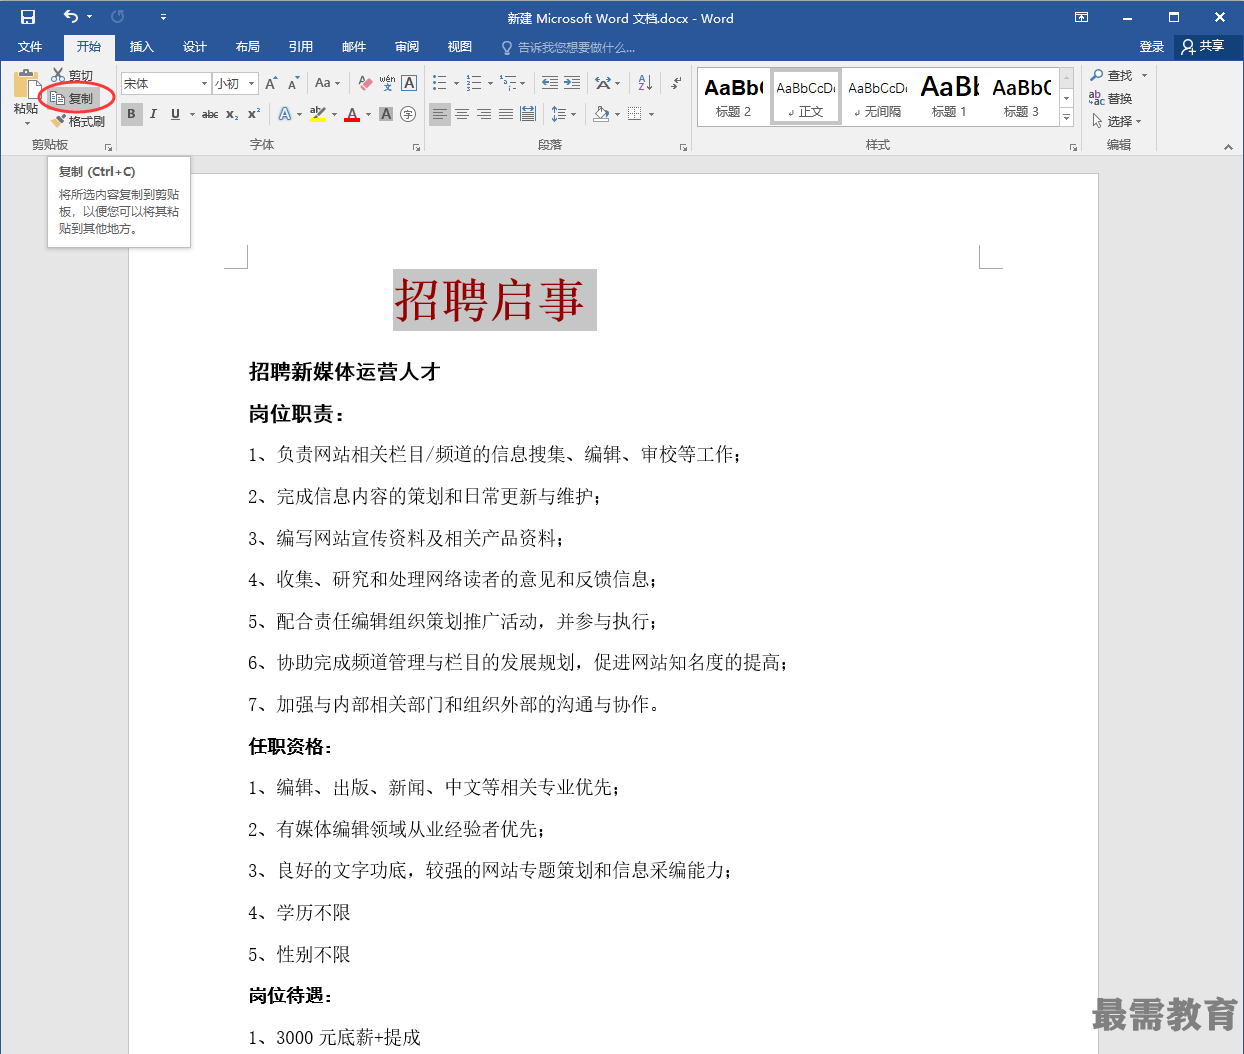Open the File (文件) tab

30,47
